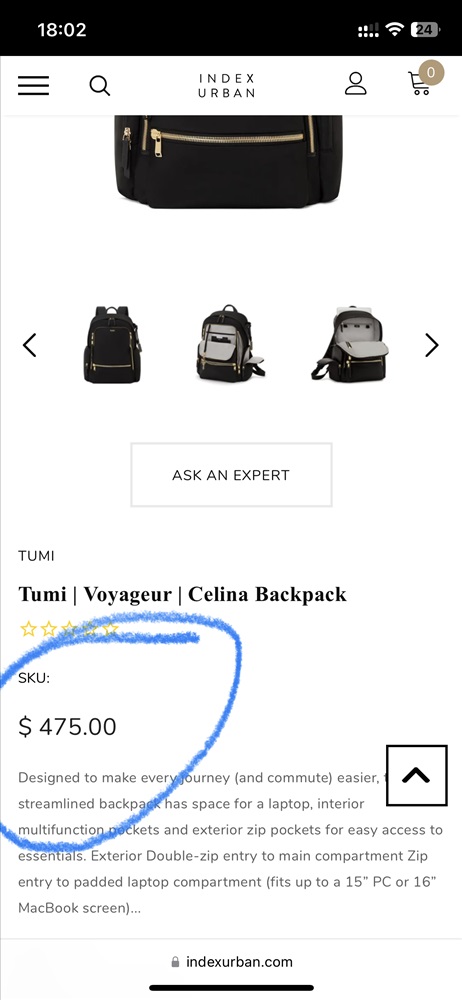462x1000 pixels.
Task: Click the TUMI brand link
Action: pyautogui.click(x=36, y=556)
